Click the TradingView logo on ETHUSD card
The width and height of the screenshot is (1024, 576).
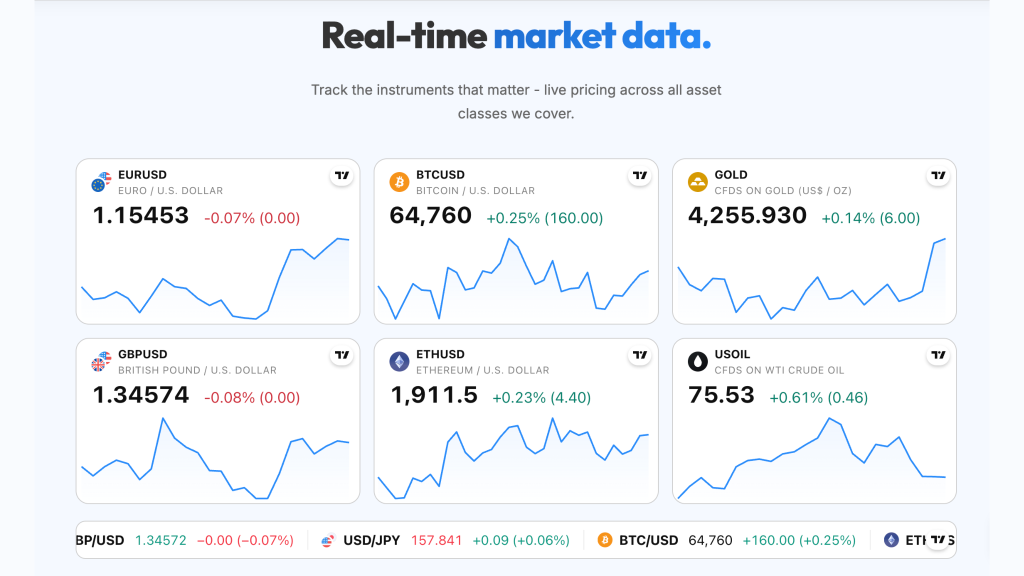point(640,355)
